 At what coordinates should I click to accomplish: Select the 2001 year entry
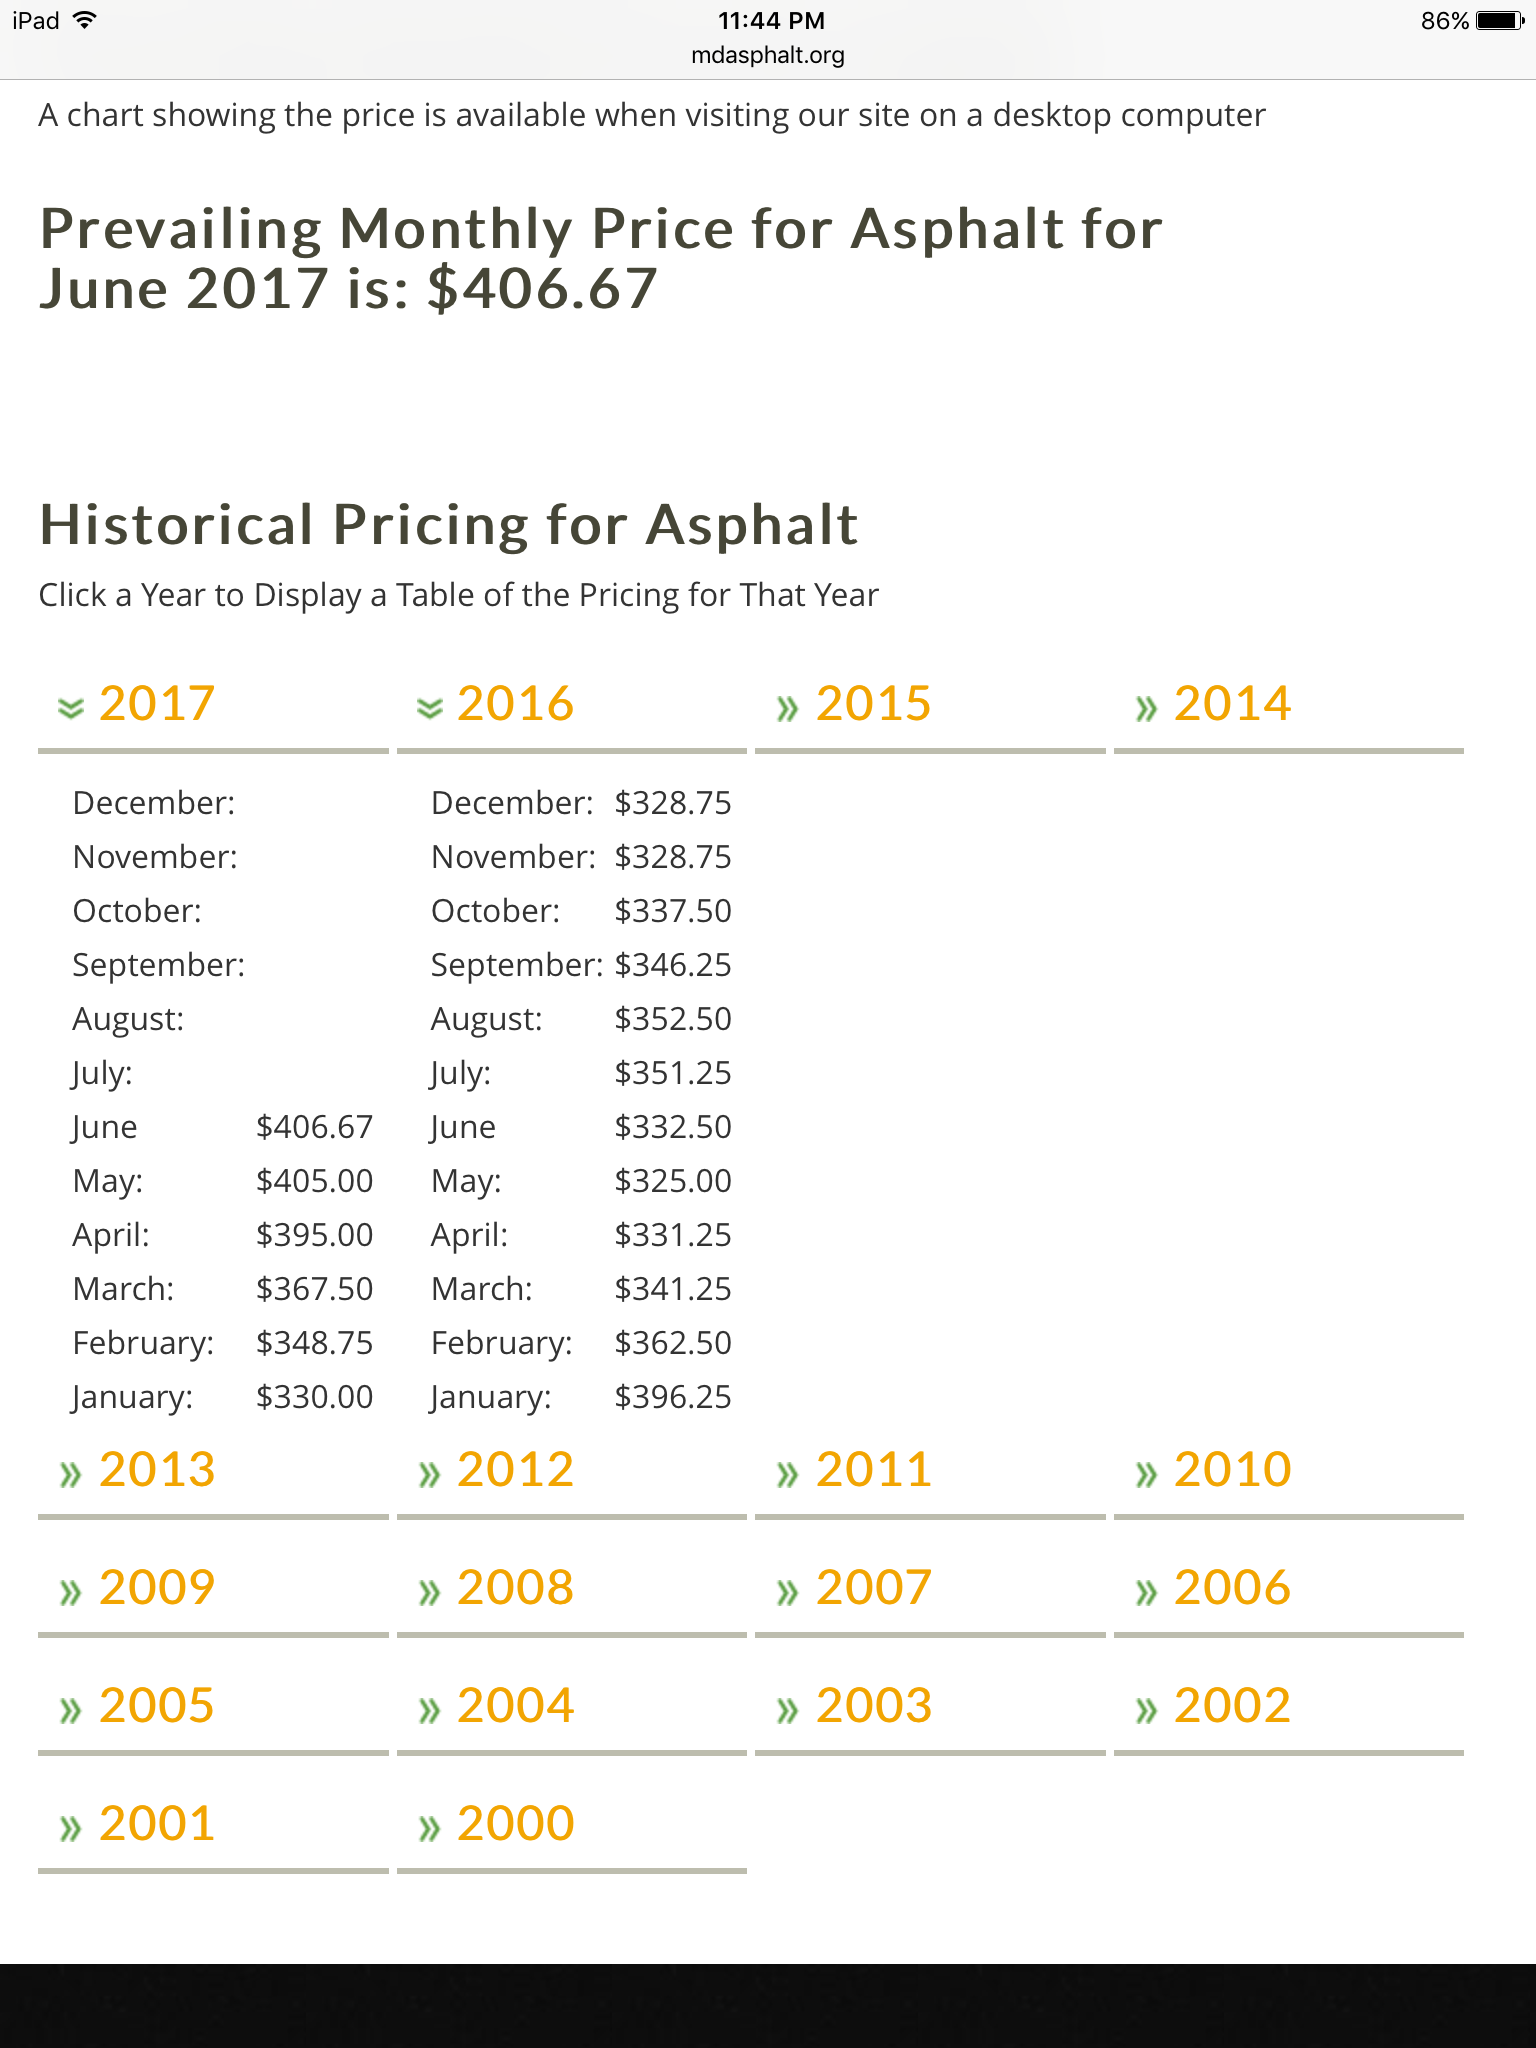[213, 1823]
